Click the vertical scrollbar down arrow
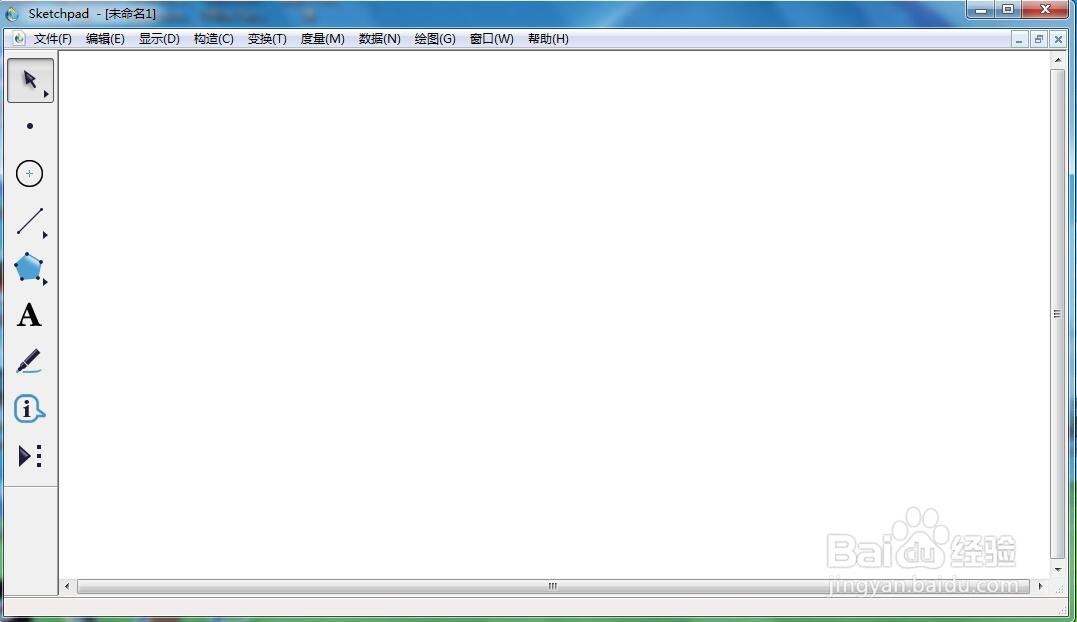Viewport: 1077px width, 622px height. (x=1058, y=569)
